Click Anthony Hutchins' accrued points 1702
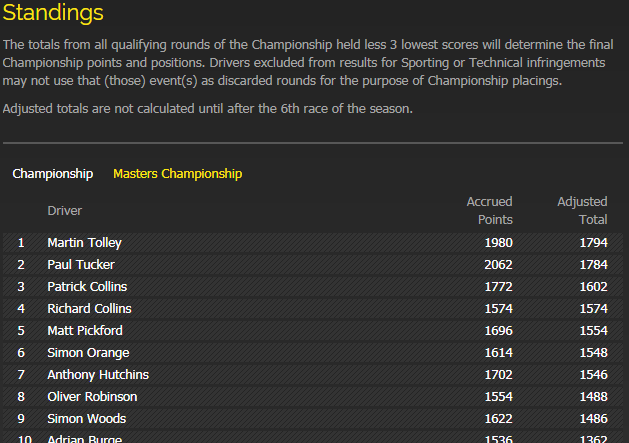Screen dimensions: 629x443 click(x=497, y=375)
